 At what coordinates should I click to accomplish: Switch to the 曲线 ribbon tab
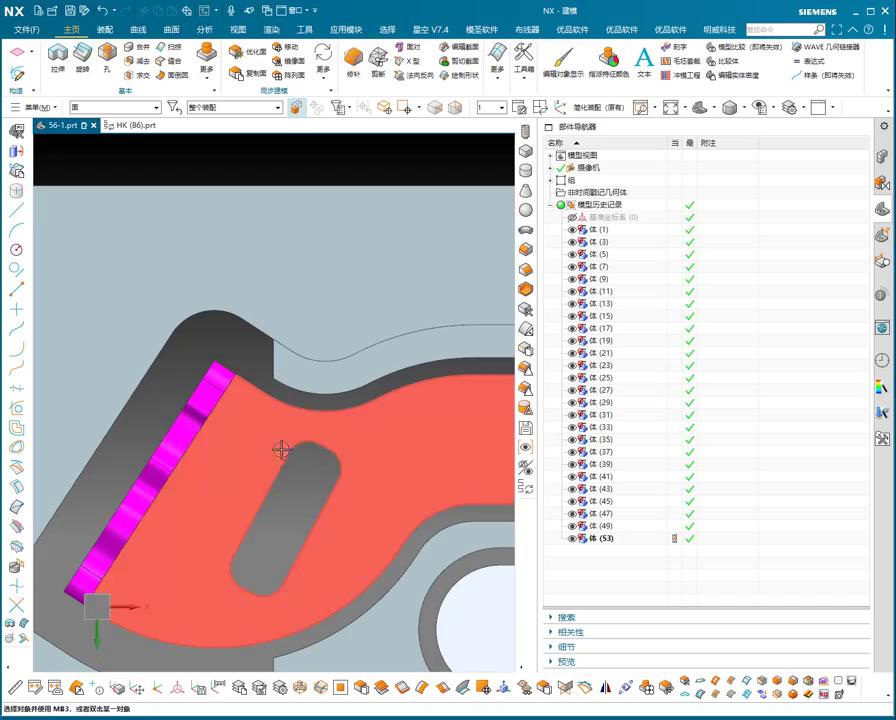click(138, 30)
